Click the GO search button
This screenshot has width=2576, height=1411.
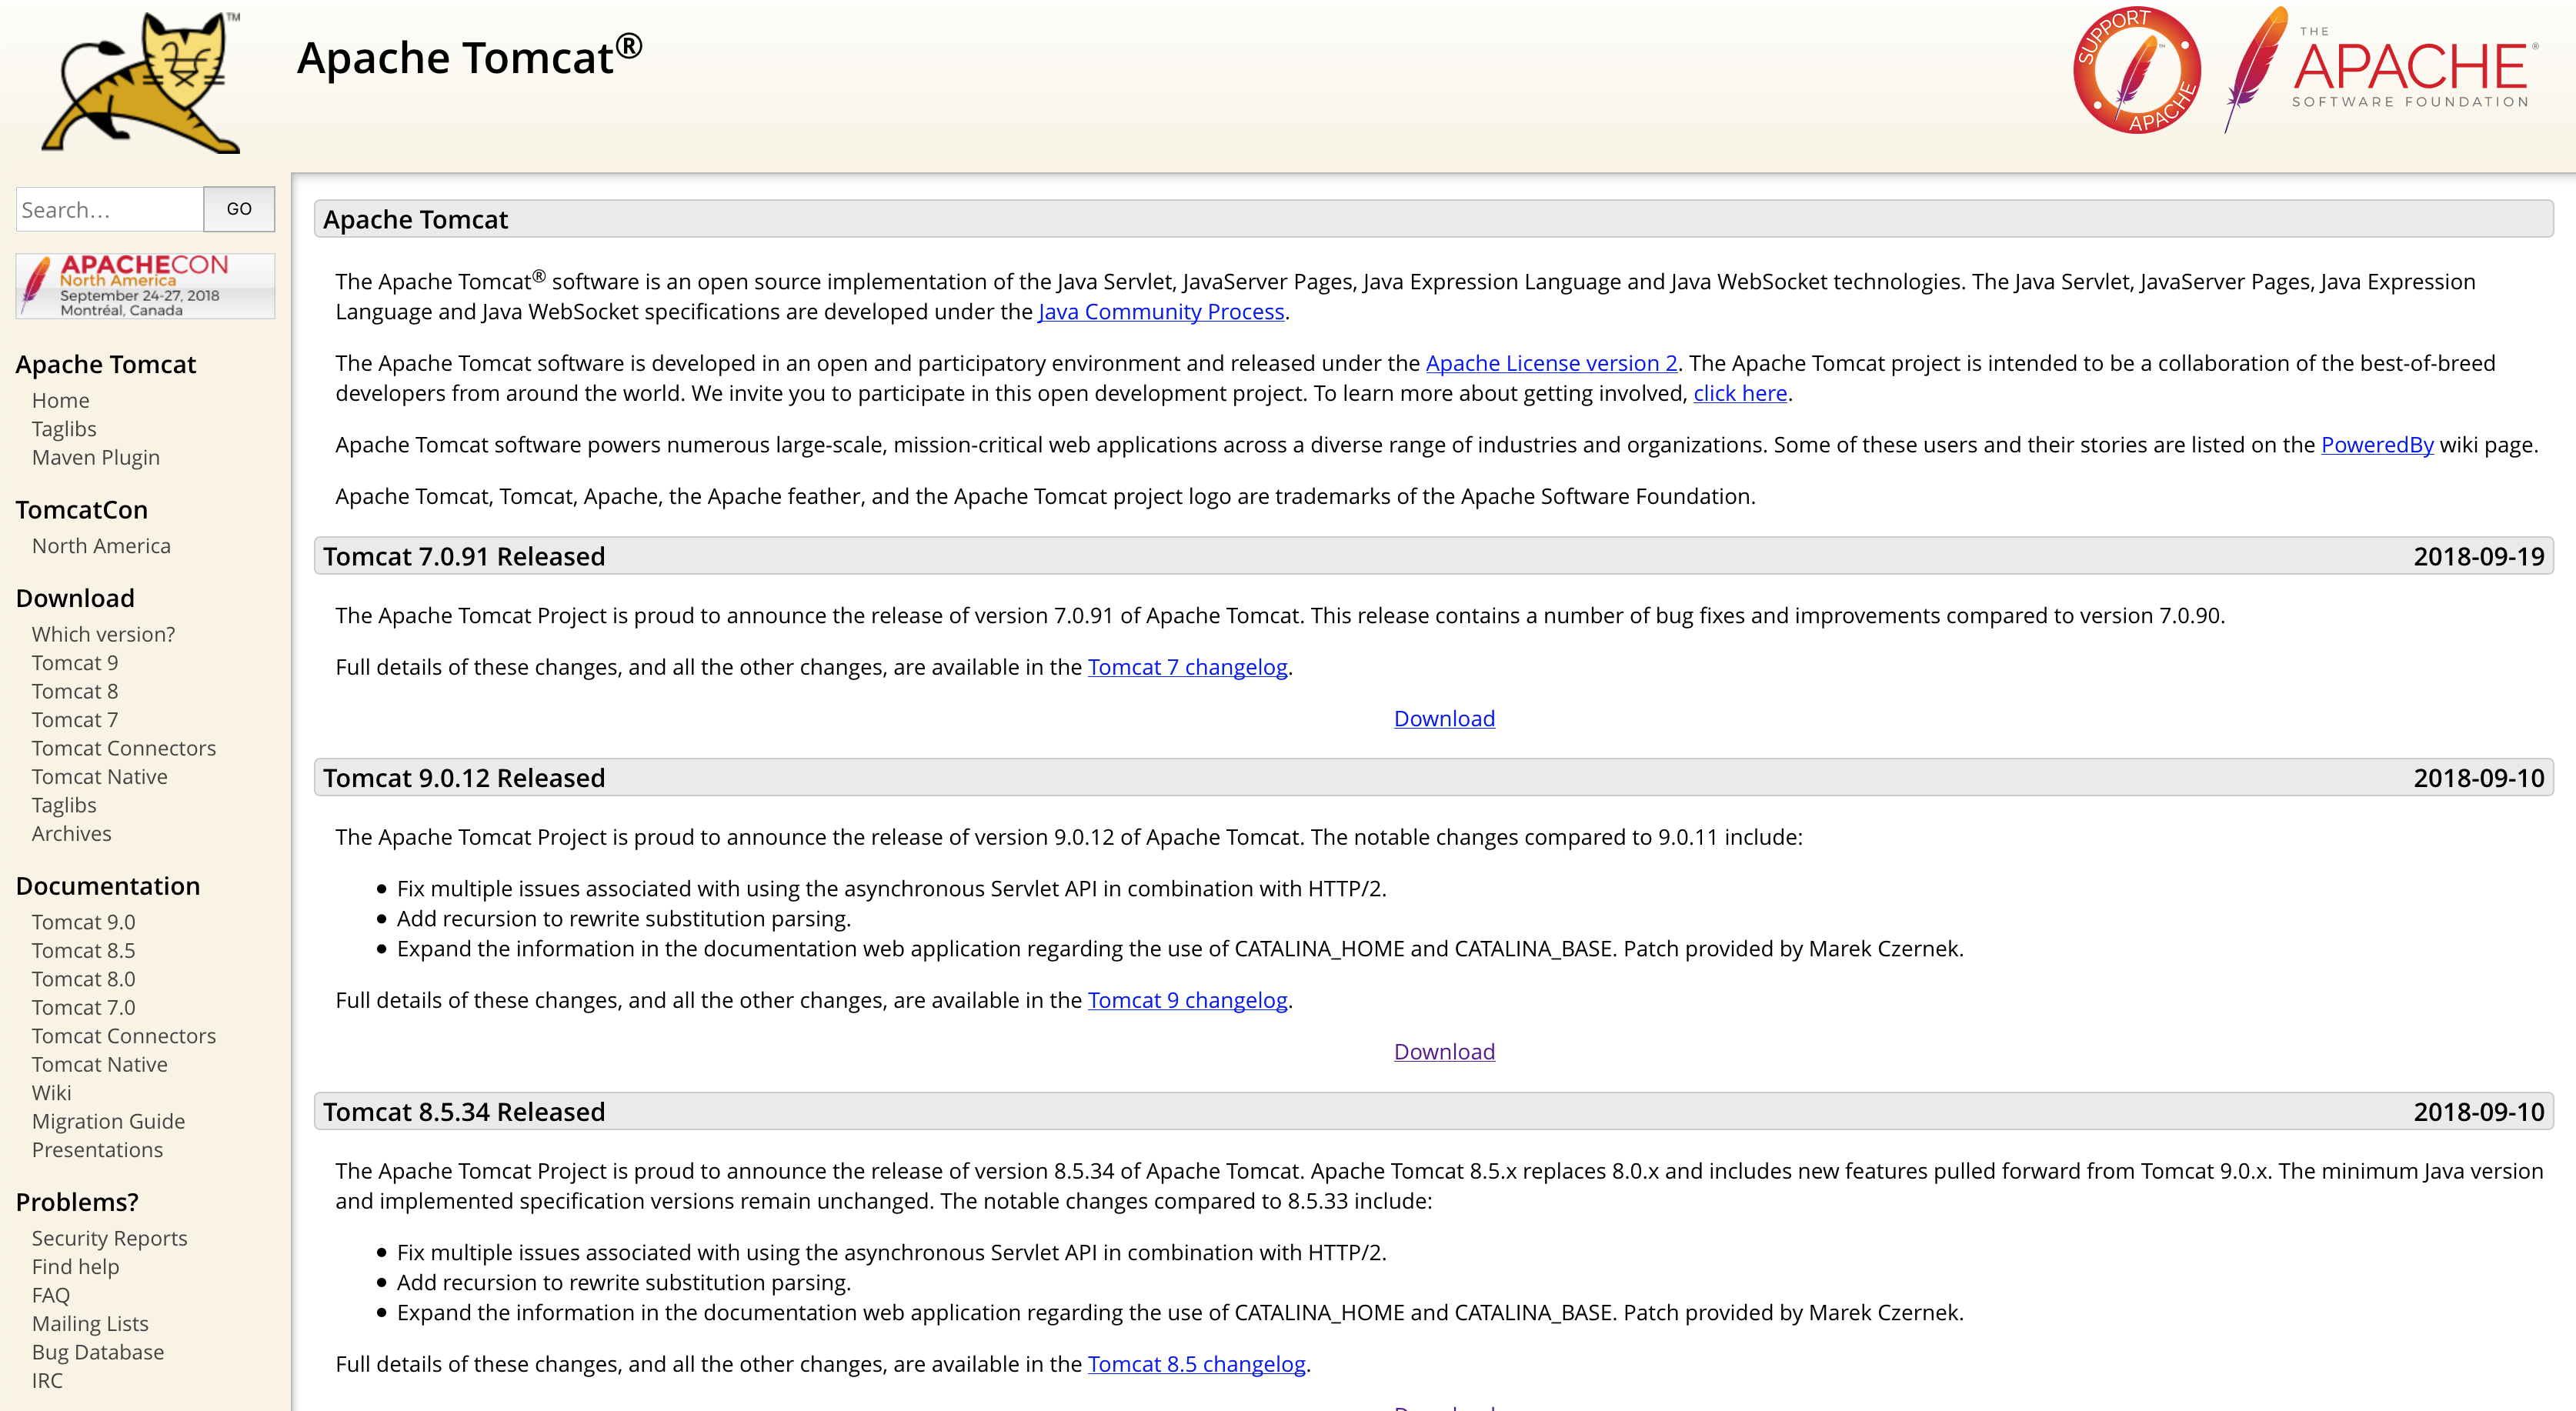coord(239,209)
